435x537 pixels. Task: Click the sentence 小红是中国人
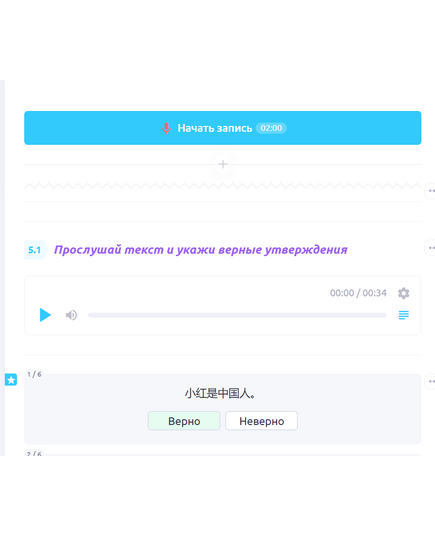pos(220,393)
